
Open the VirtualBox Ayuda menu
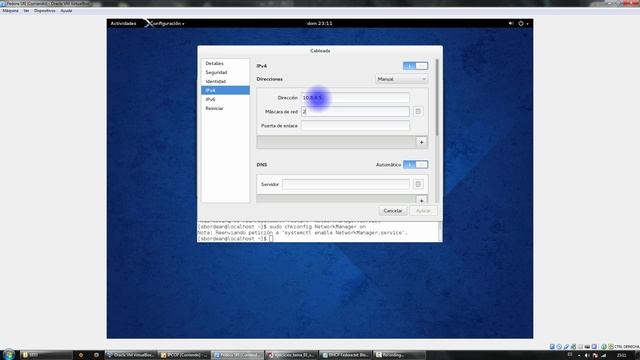pos(66,11)
